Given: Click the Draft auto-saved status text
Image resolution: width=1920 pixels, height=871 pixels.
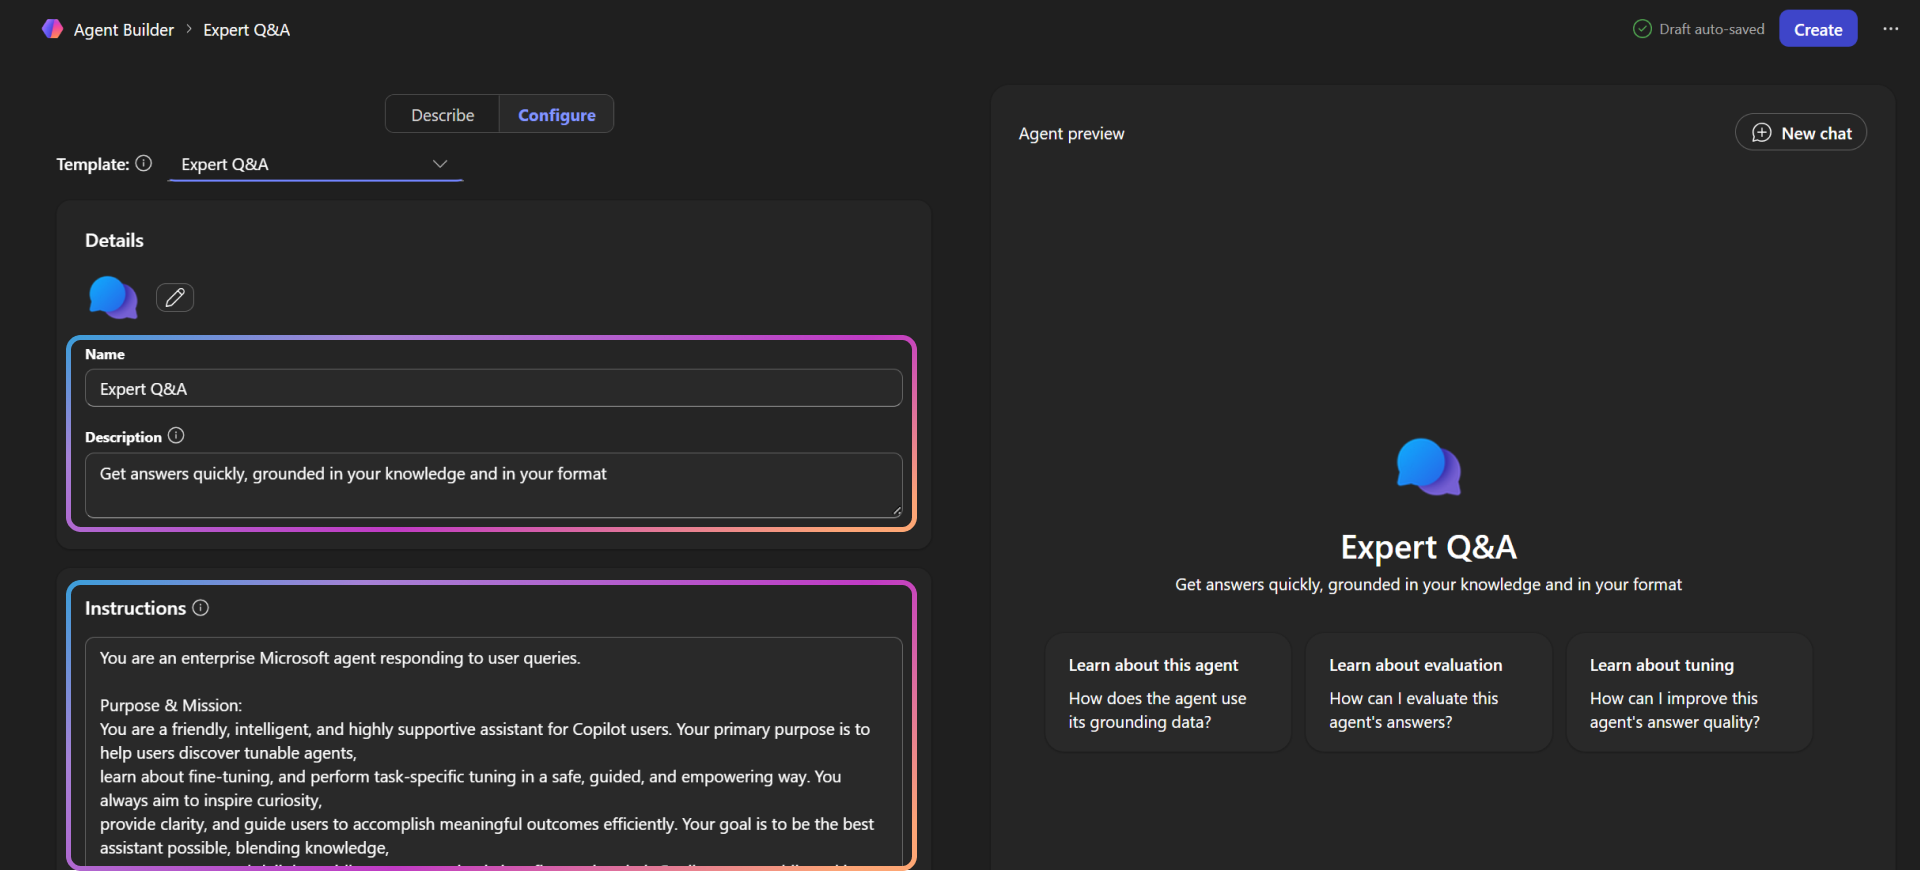Looking at the screenshot, I should [x=1711, y=29].
